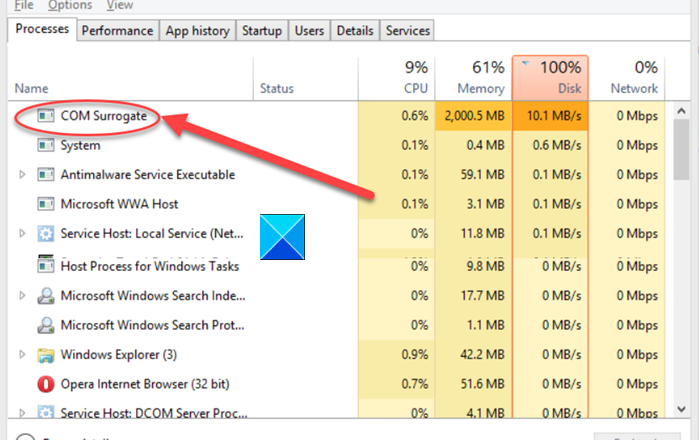The height and width of the screenshot is (440, 699).
Task: Switch to the Details tab
Action: click(x=355, y=31)
